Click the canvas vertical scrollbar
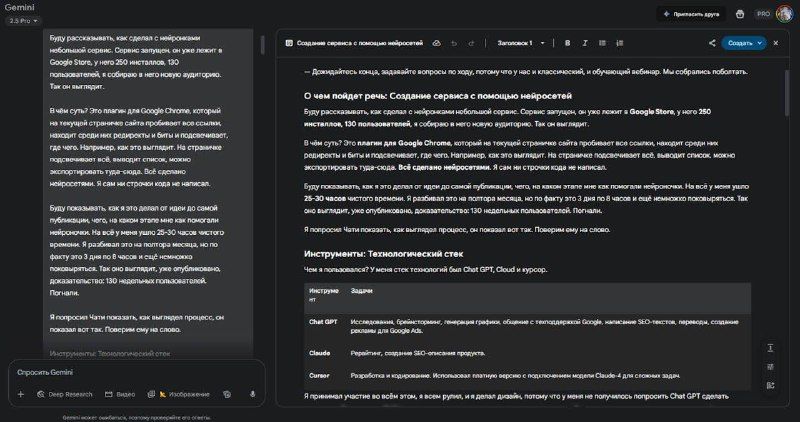Screen dimensions: 800x422 pyautogui.click(x=787, y=93)
